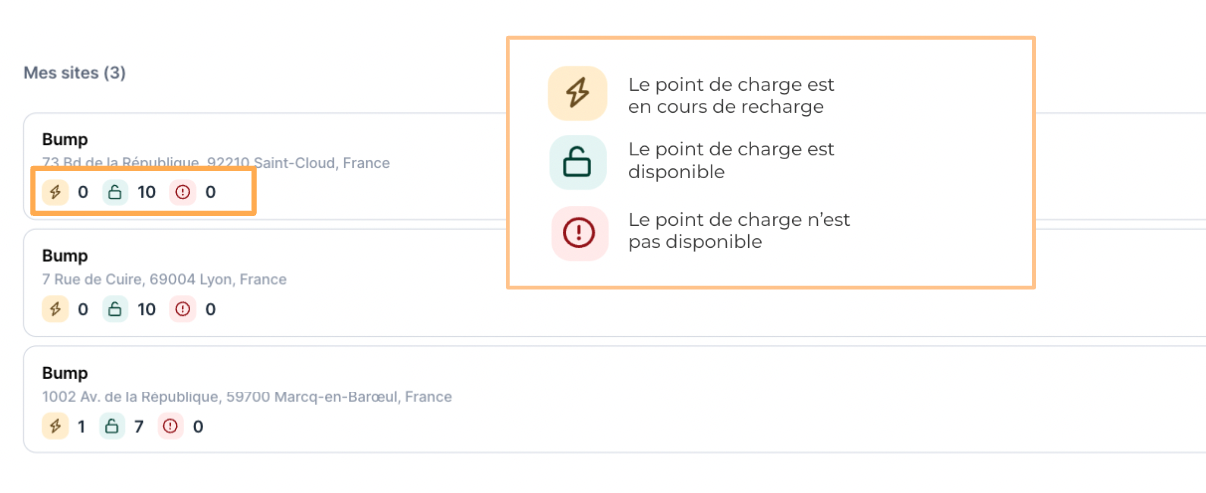This screenshot has width=1206, height=493.
Task: Click the "Mes sites (3)" heading
Action: (x=74, y=73)
